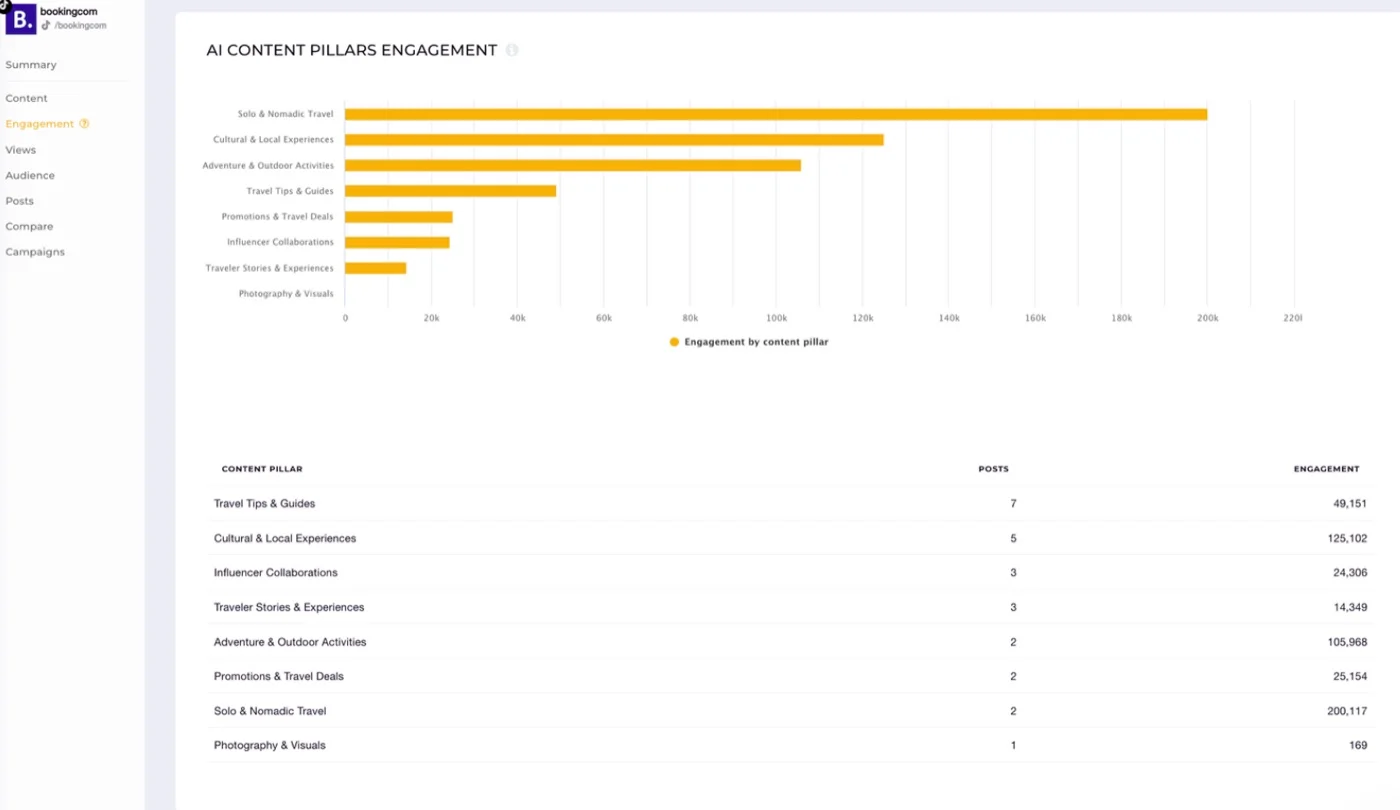Click the Solo & Nomadic Travel bar
This screenshot has width=1400, height=810.
click(x=776, y=114)
